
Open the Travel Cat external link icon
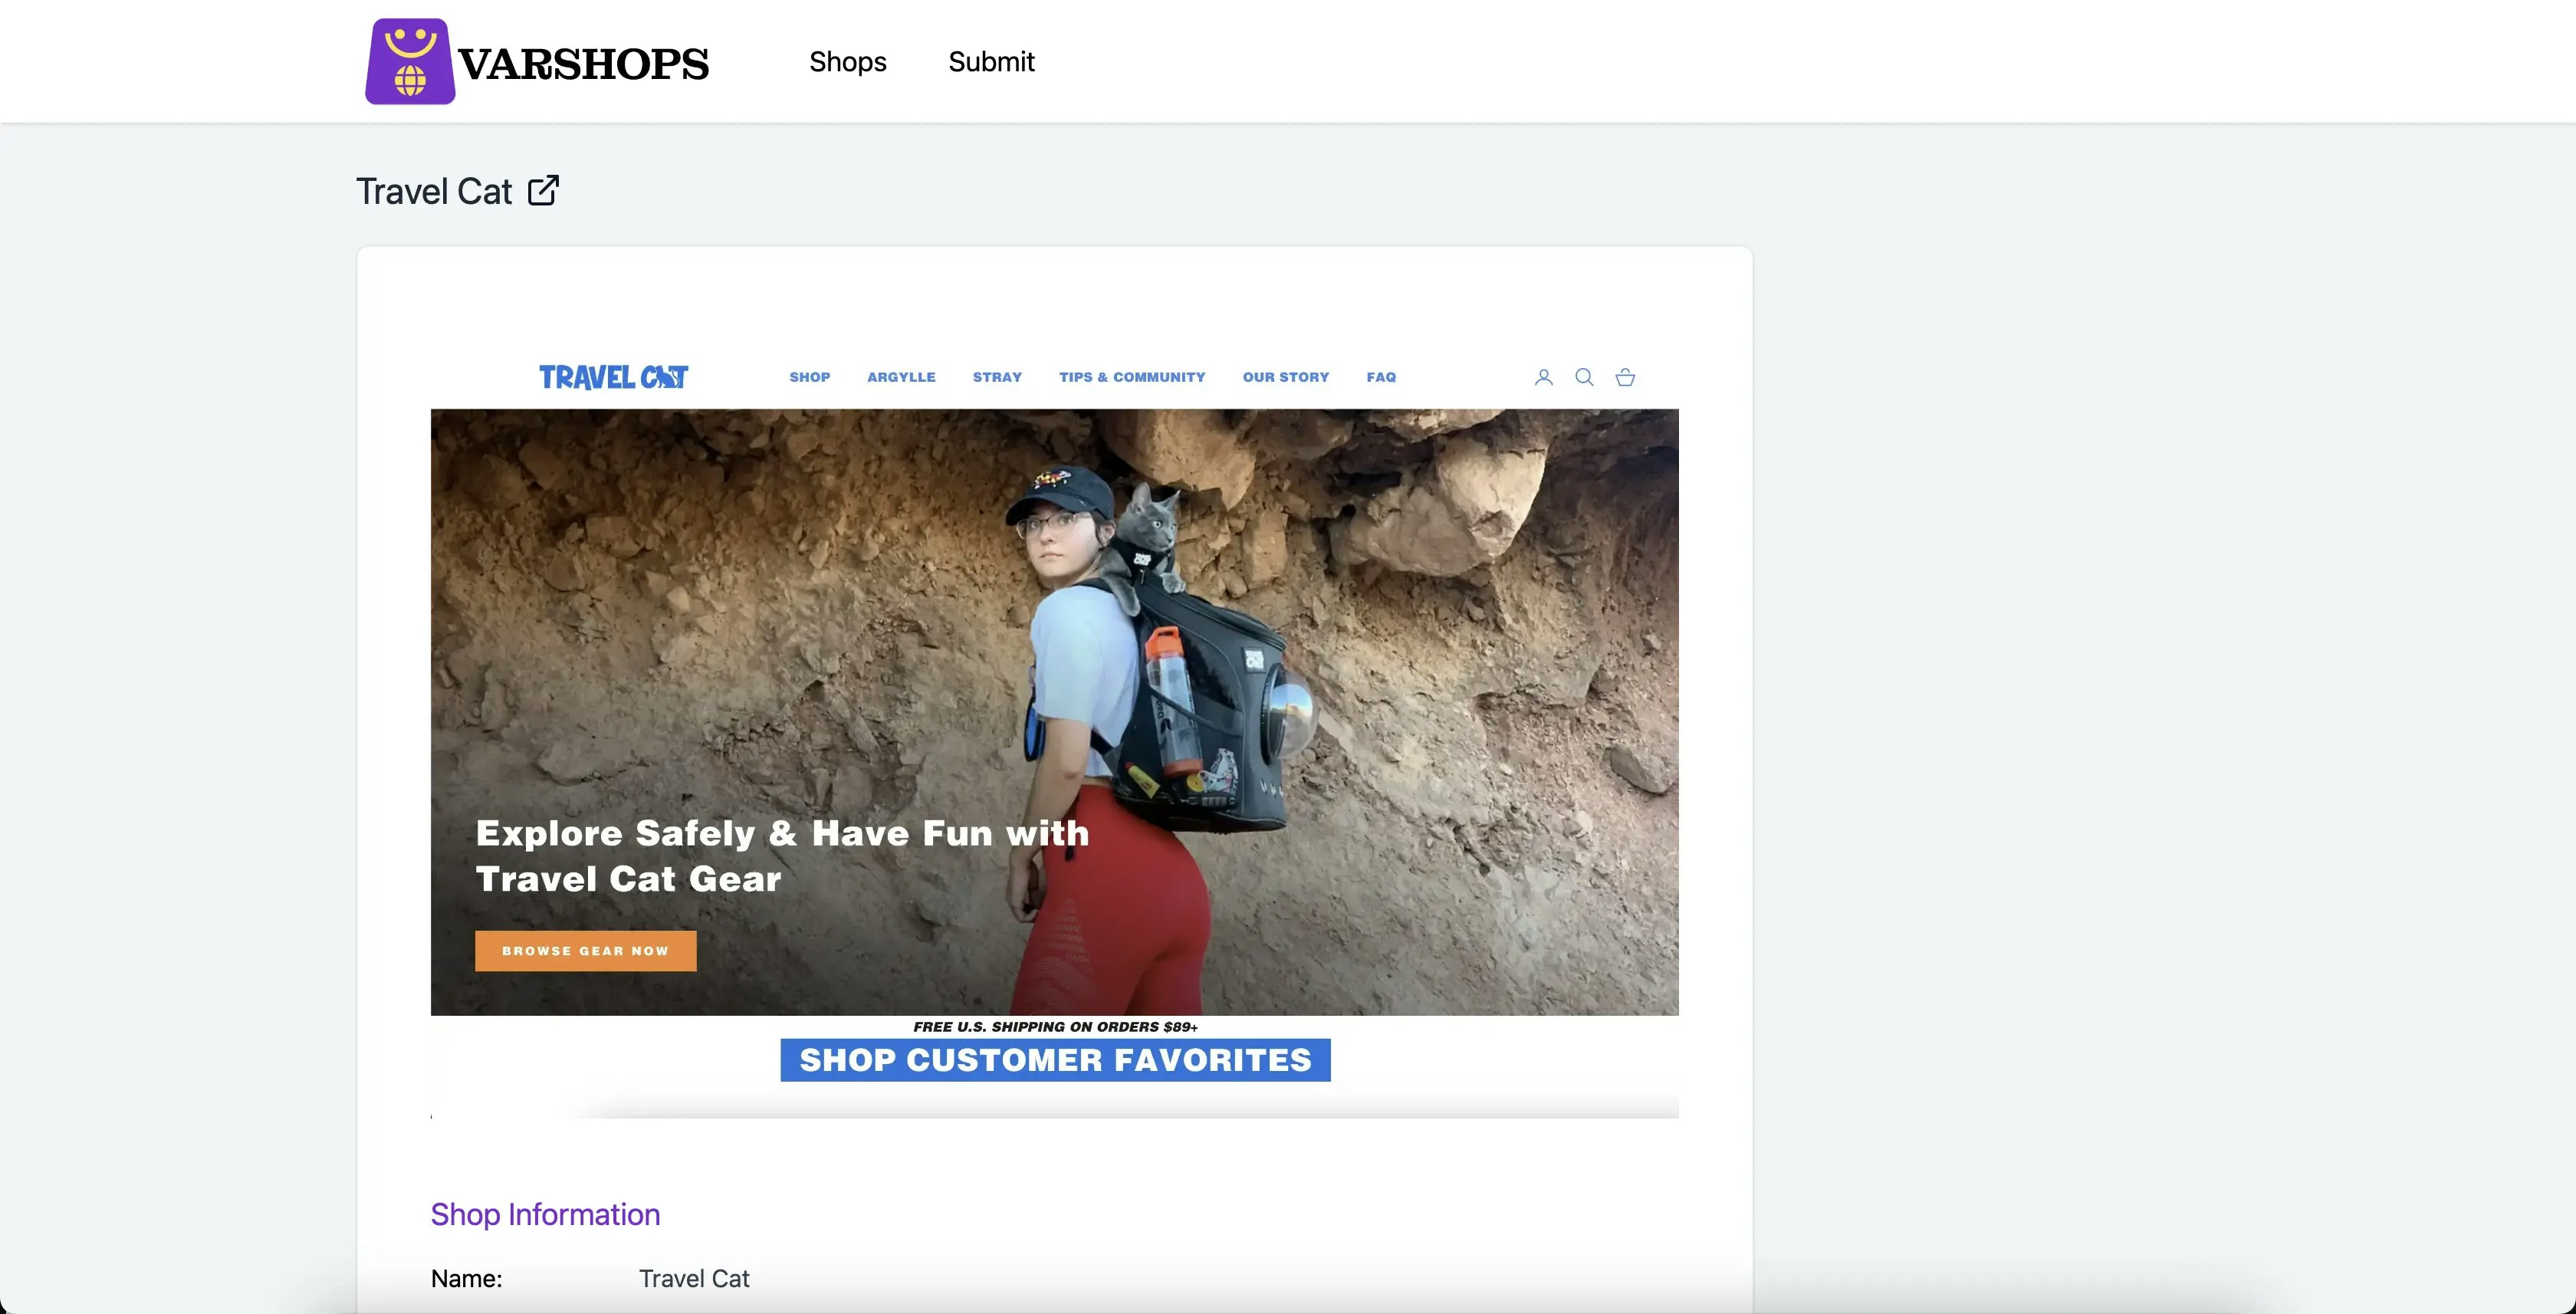[x=543, y=190]
